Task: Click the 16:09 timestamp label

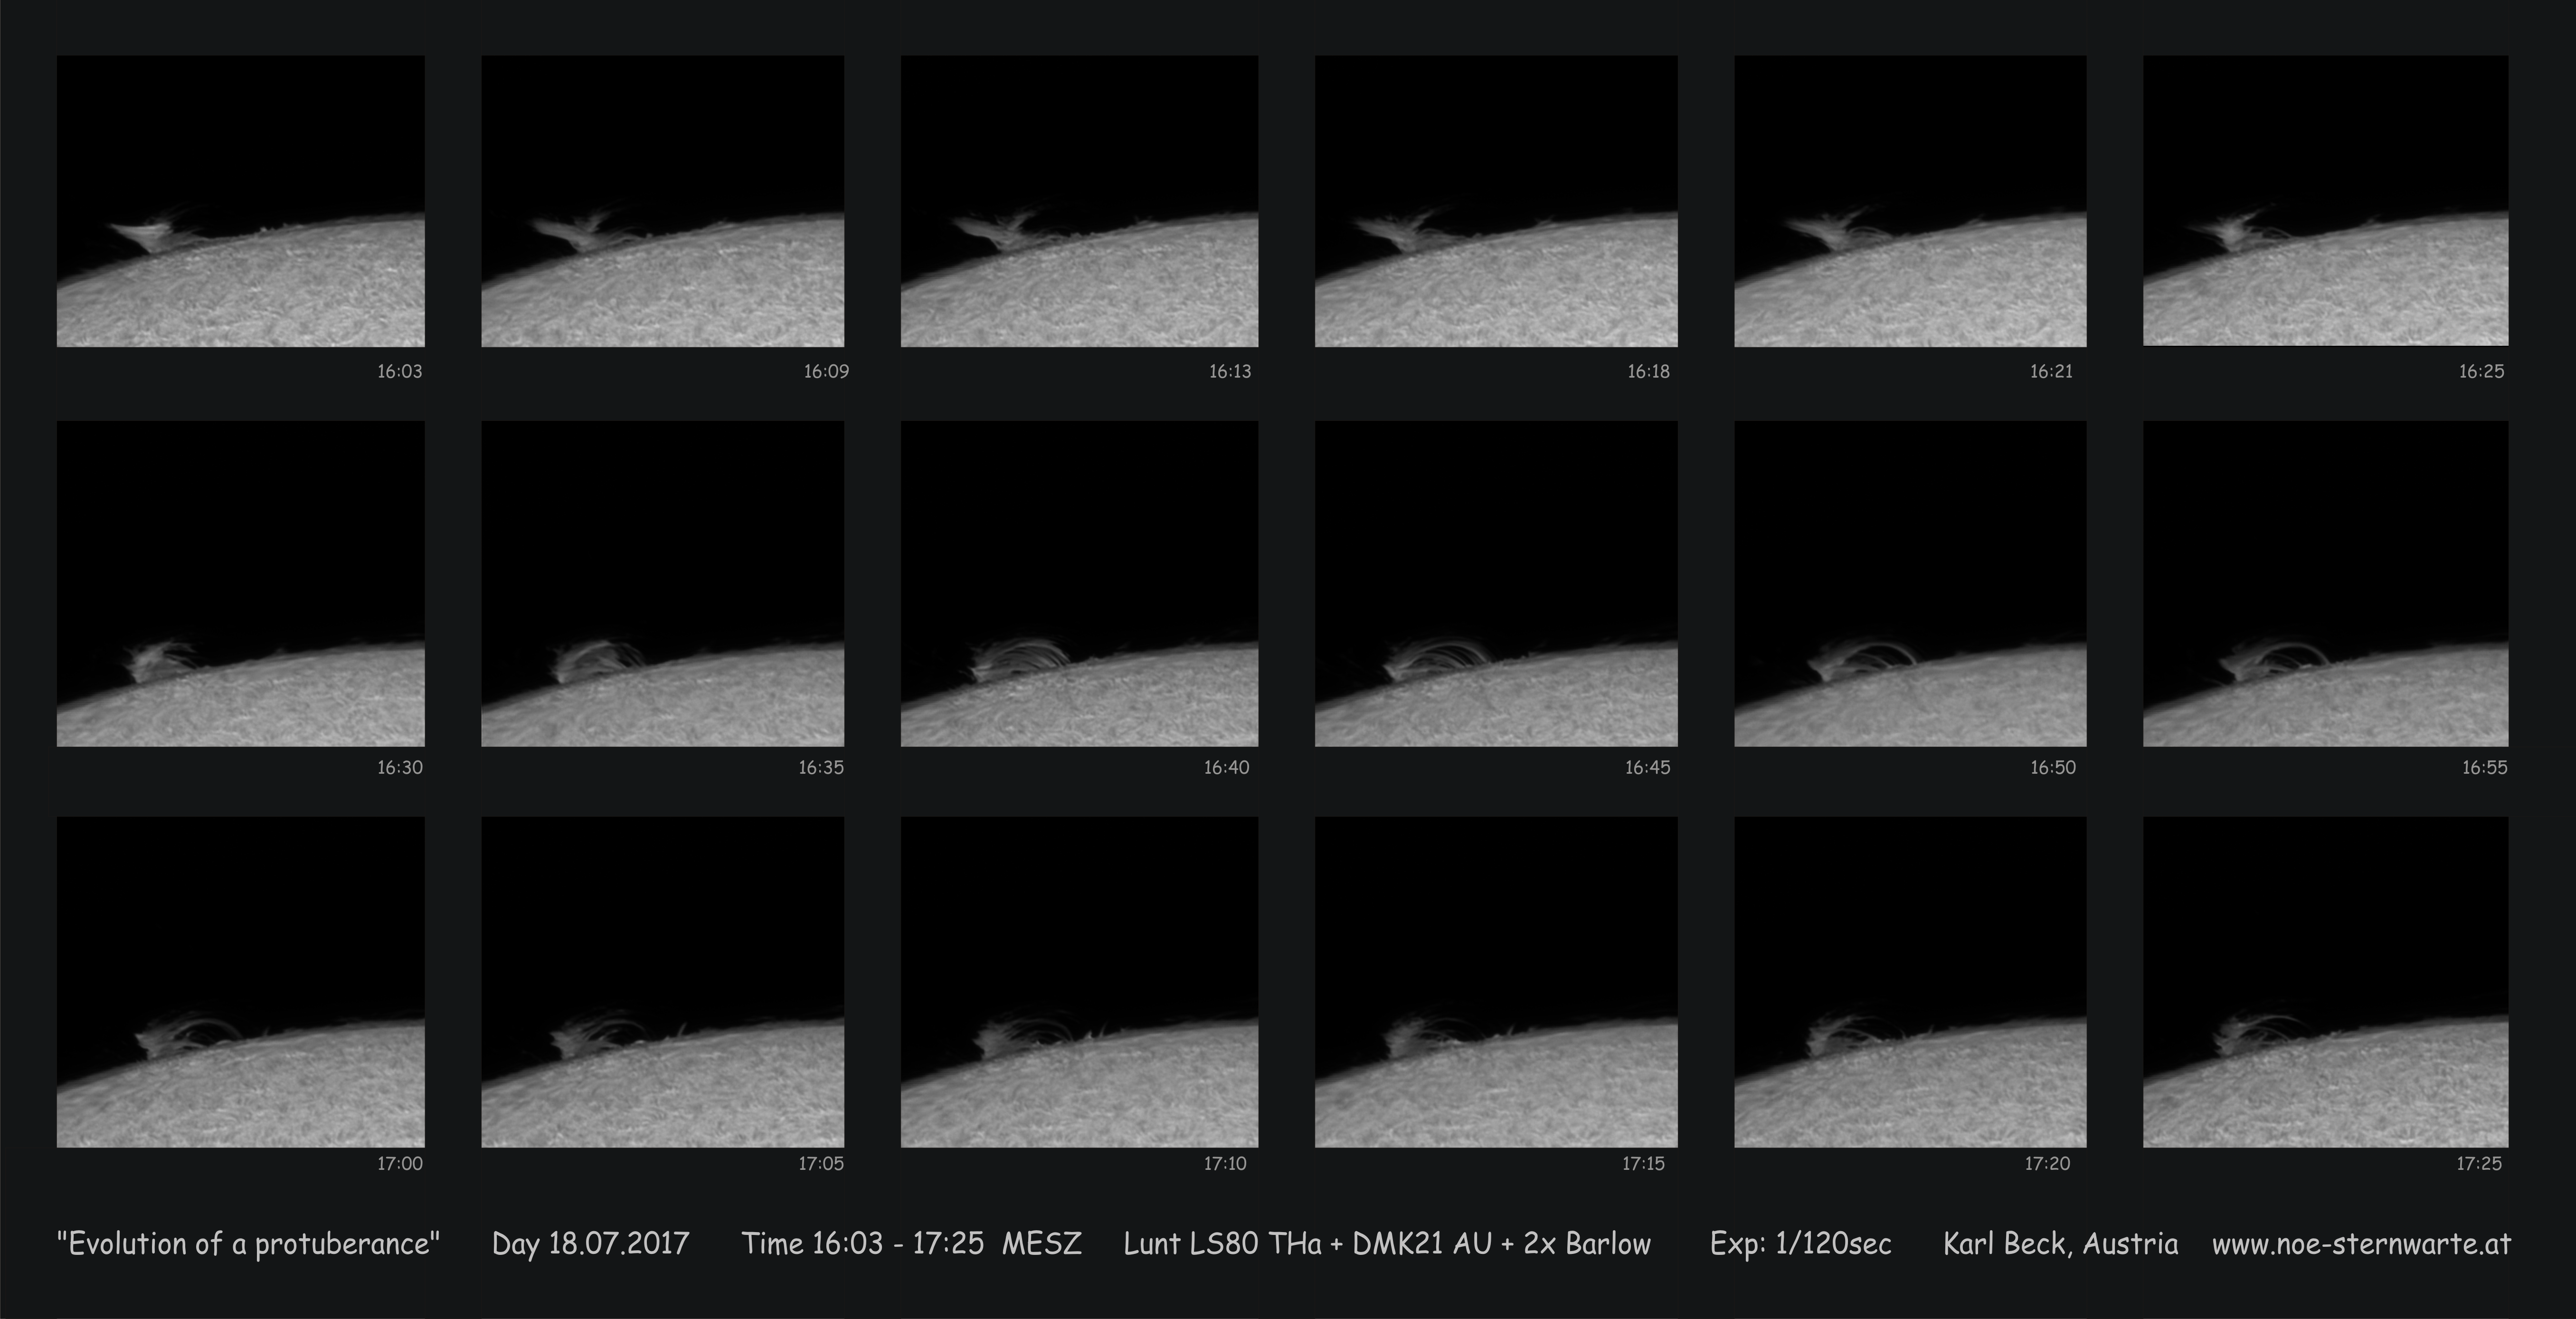Action: (826, 371)
